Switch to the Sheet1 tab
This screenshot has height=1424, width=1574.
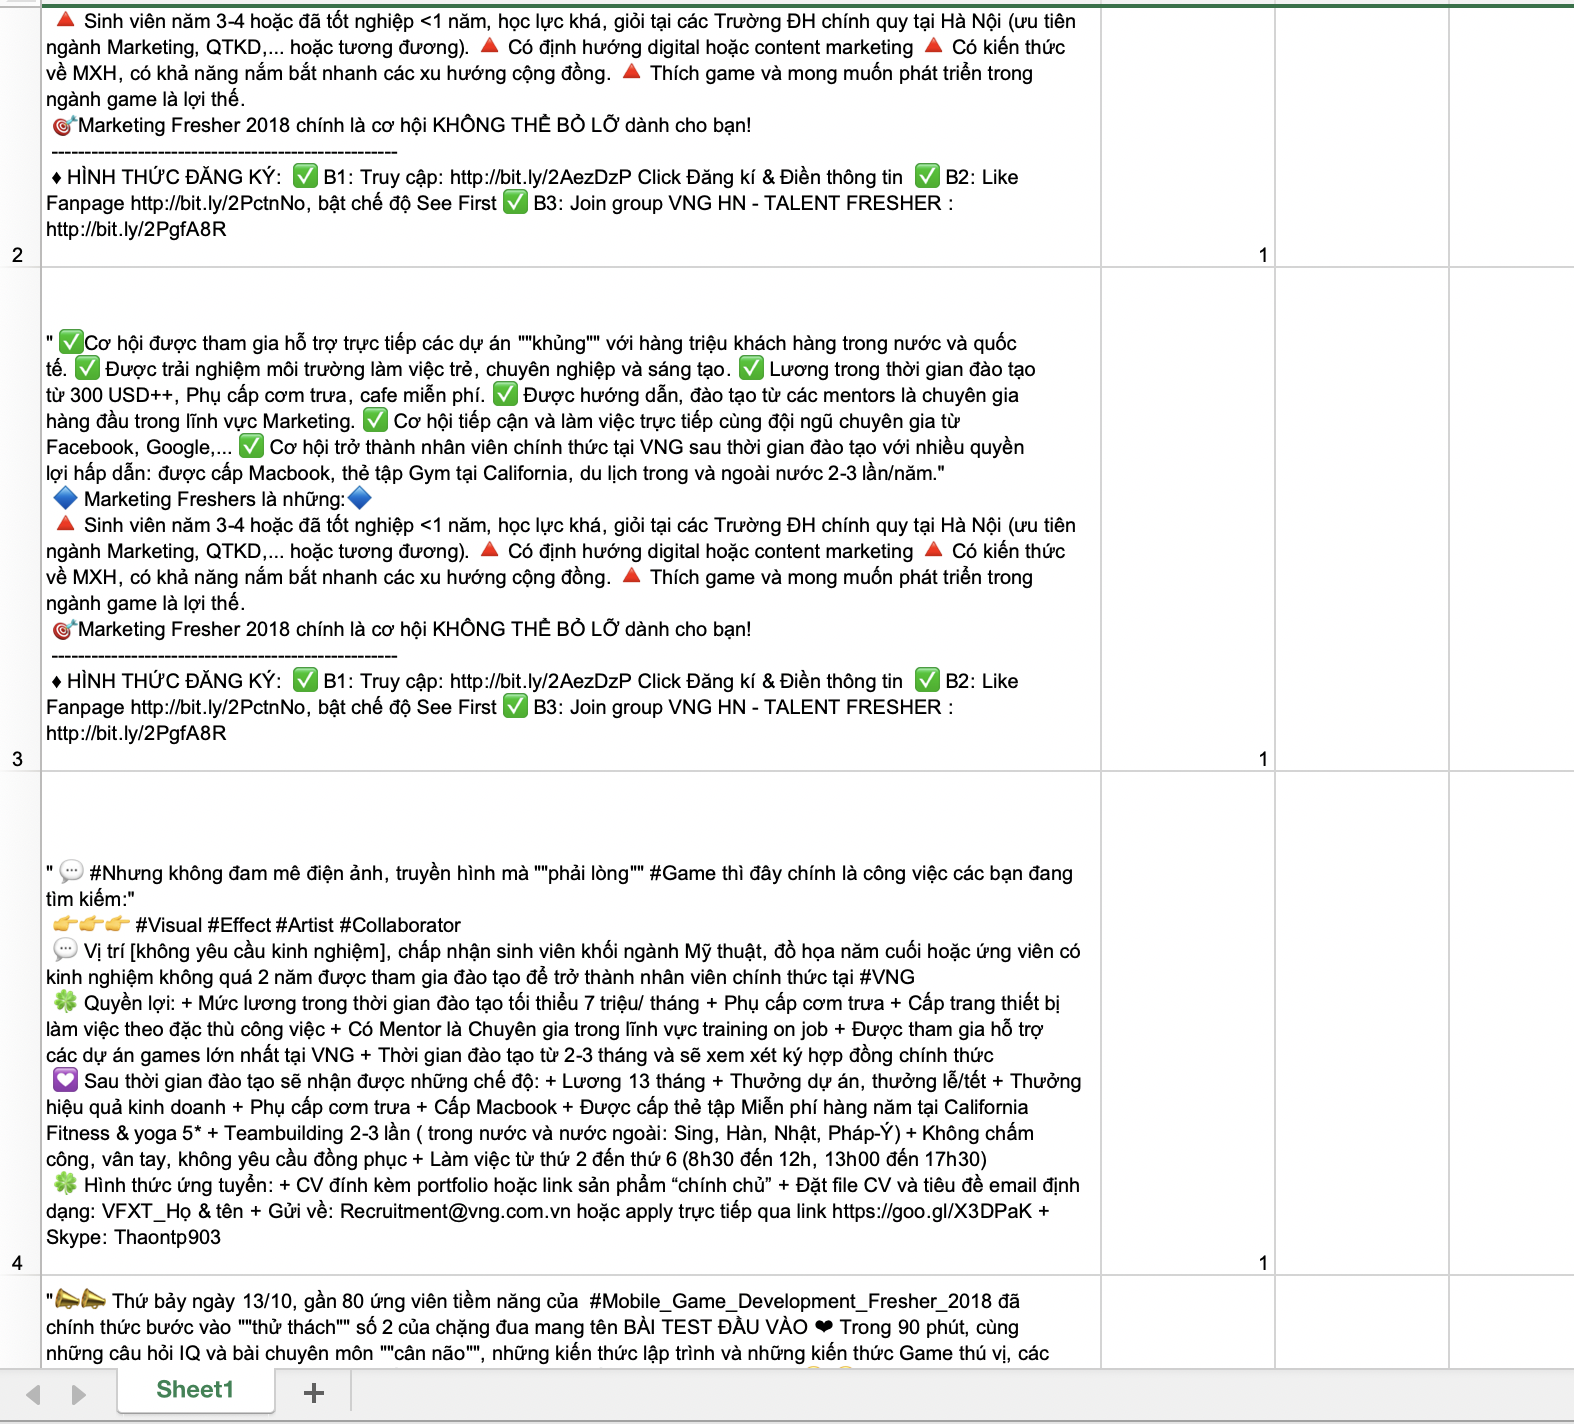(x=195, y=1390)
